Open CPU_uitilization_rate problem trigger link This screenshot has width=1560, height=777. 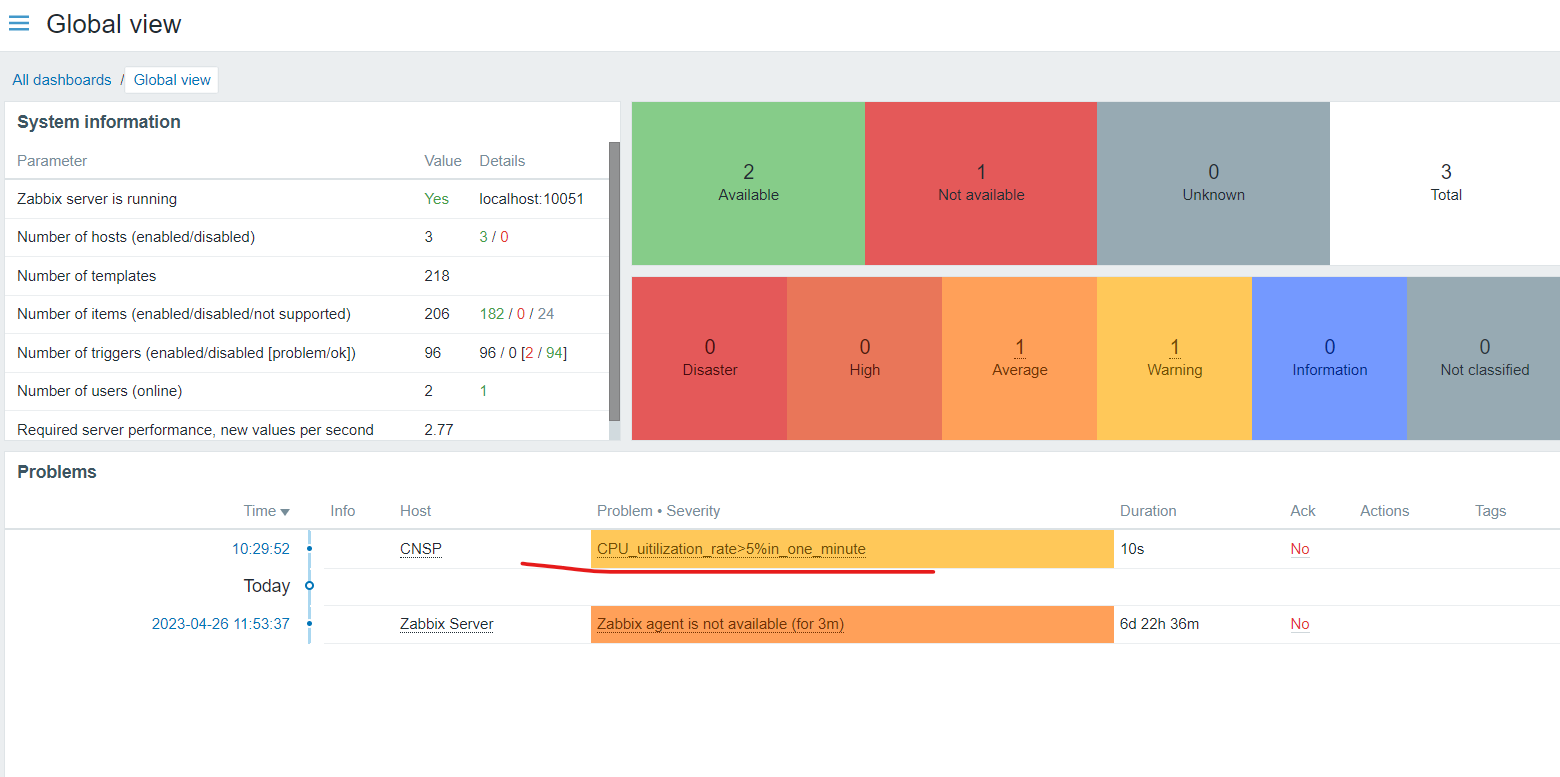tap(731, 549)
